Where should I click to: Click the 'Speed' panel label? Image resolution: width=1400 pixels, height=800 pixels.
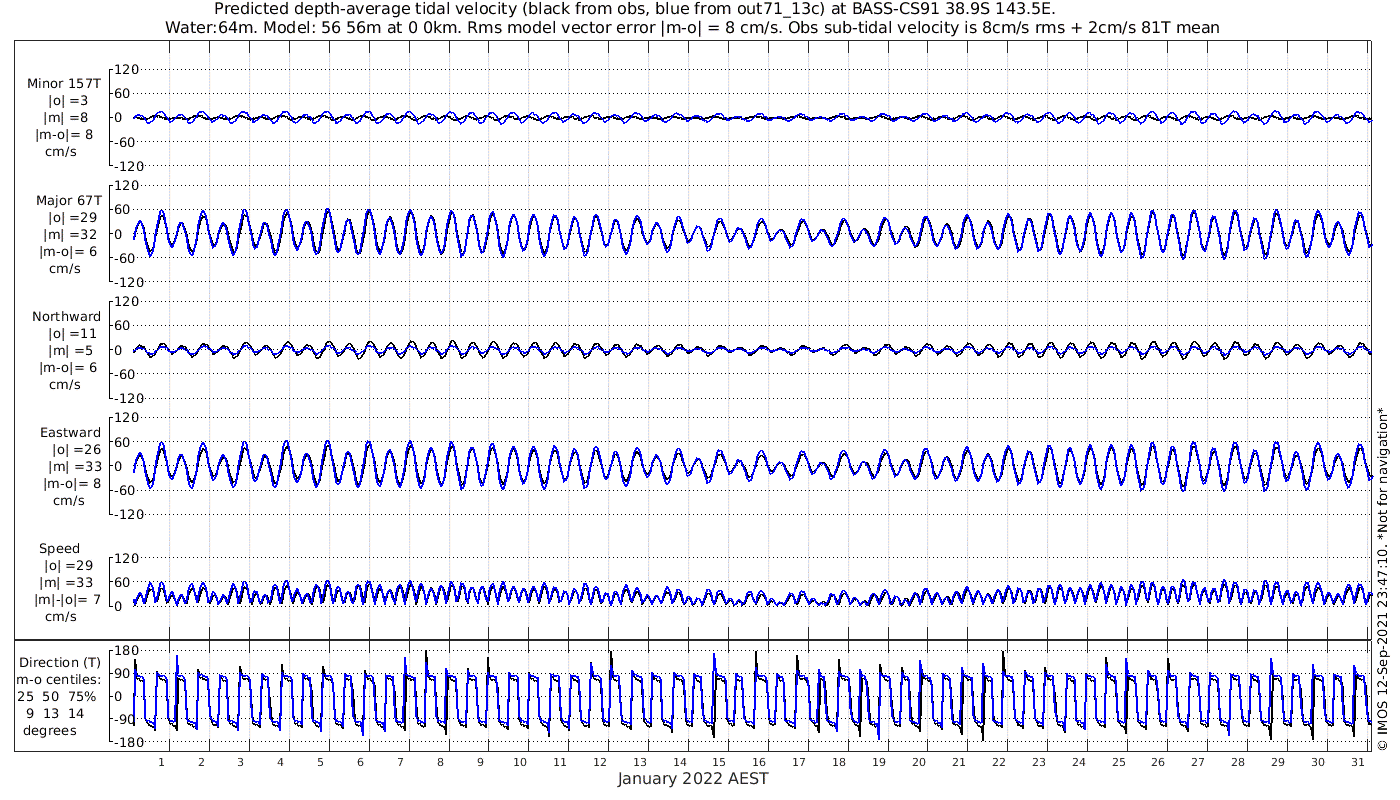tap(59, 549)
